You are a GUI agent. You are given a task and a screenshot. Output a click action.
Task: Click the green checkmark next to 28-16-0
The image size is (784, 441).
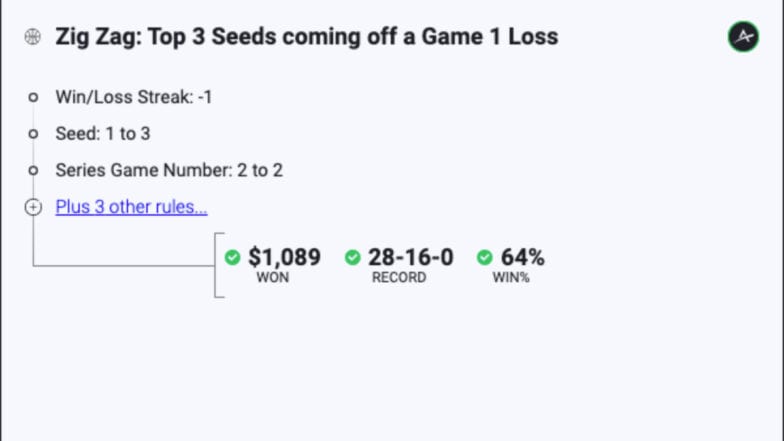coord(352,258)
